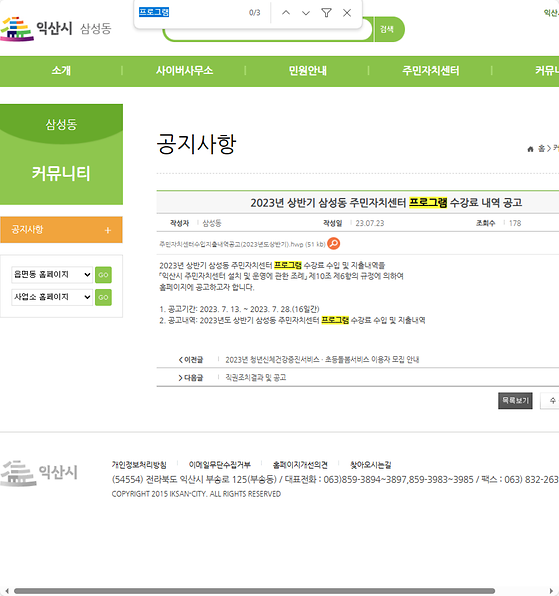
Task: Open the 소개 menu
Action: coord(61,71)
